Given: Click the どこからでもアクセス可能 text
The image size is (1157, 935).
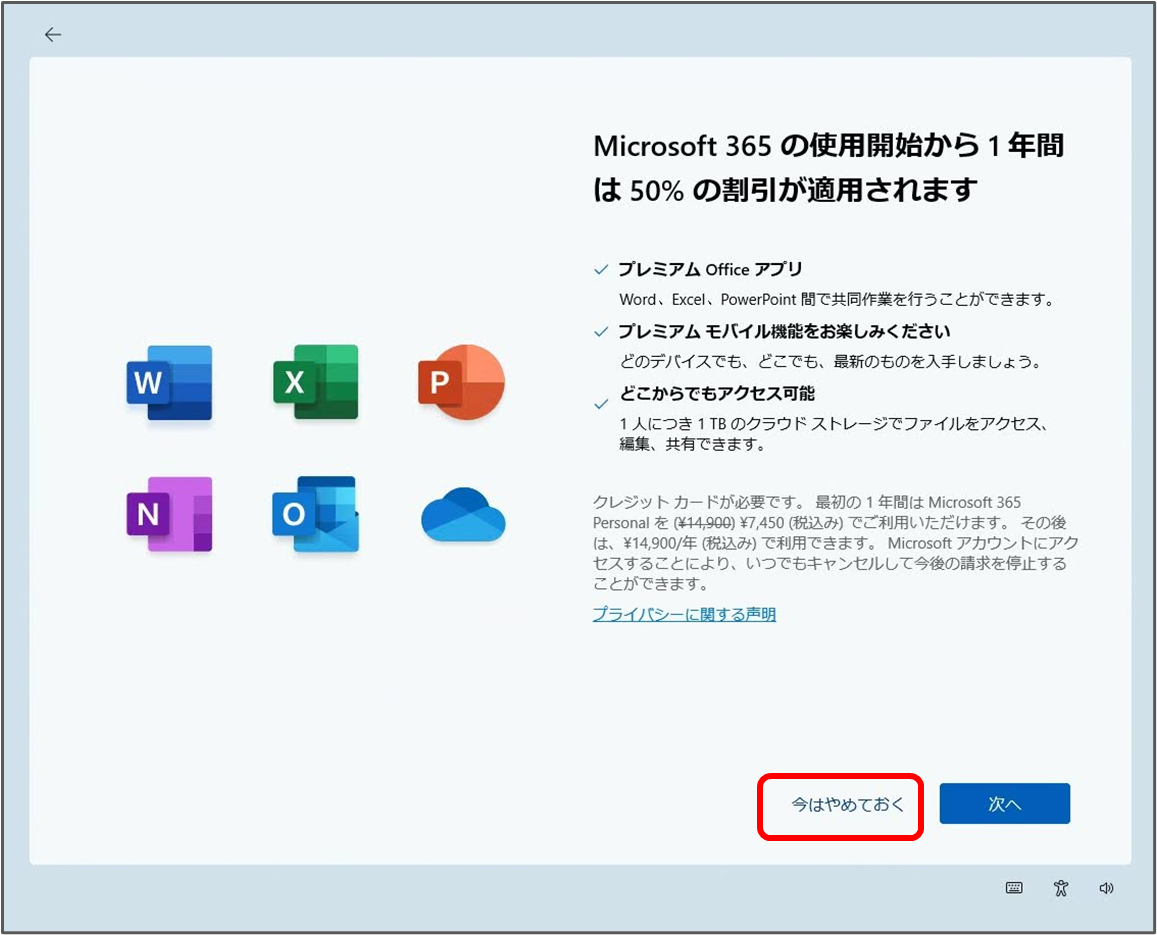Looking at the screenshot, I should [x=716, y=393].
